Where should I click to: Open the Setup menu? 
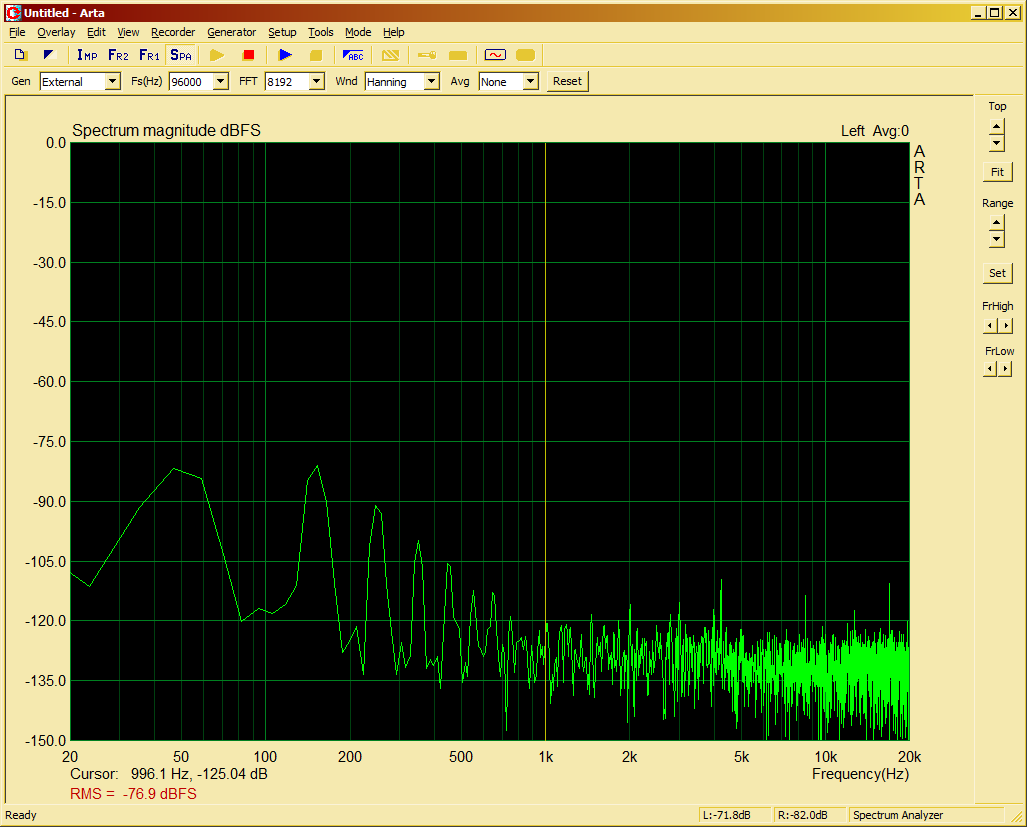(x=282, y=32)
